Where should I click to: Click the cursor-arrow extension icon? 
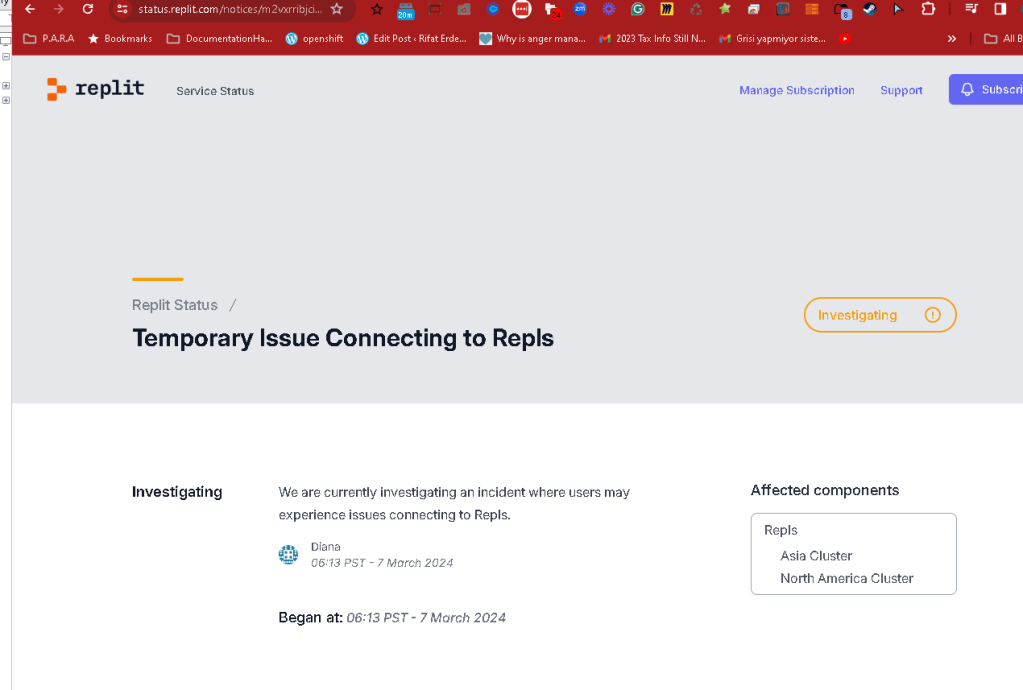[898, 9]
